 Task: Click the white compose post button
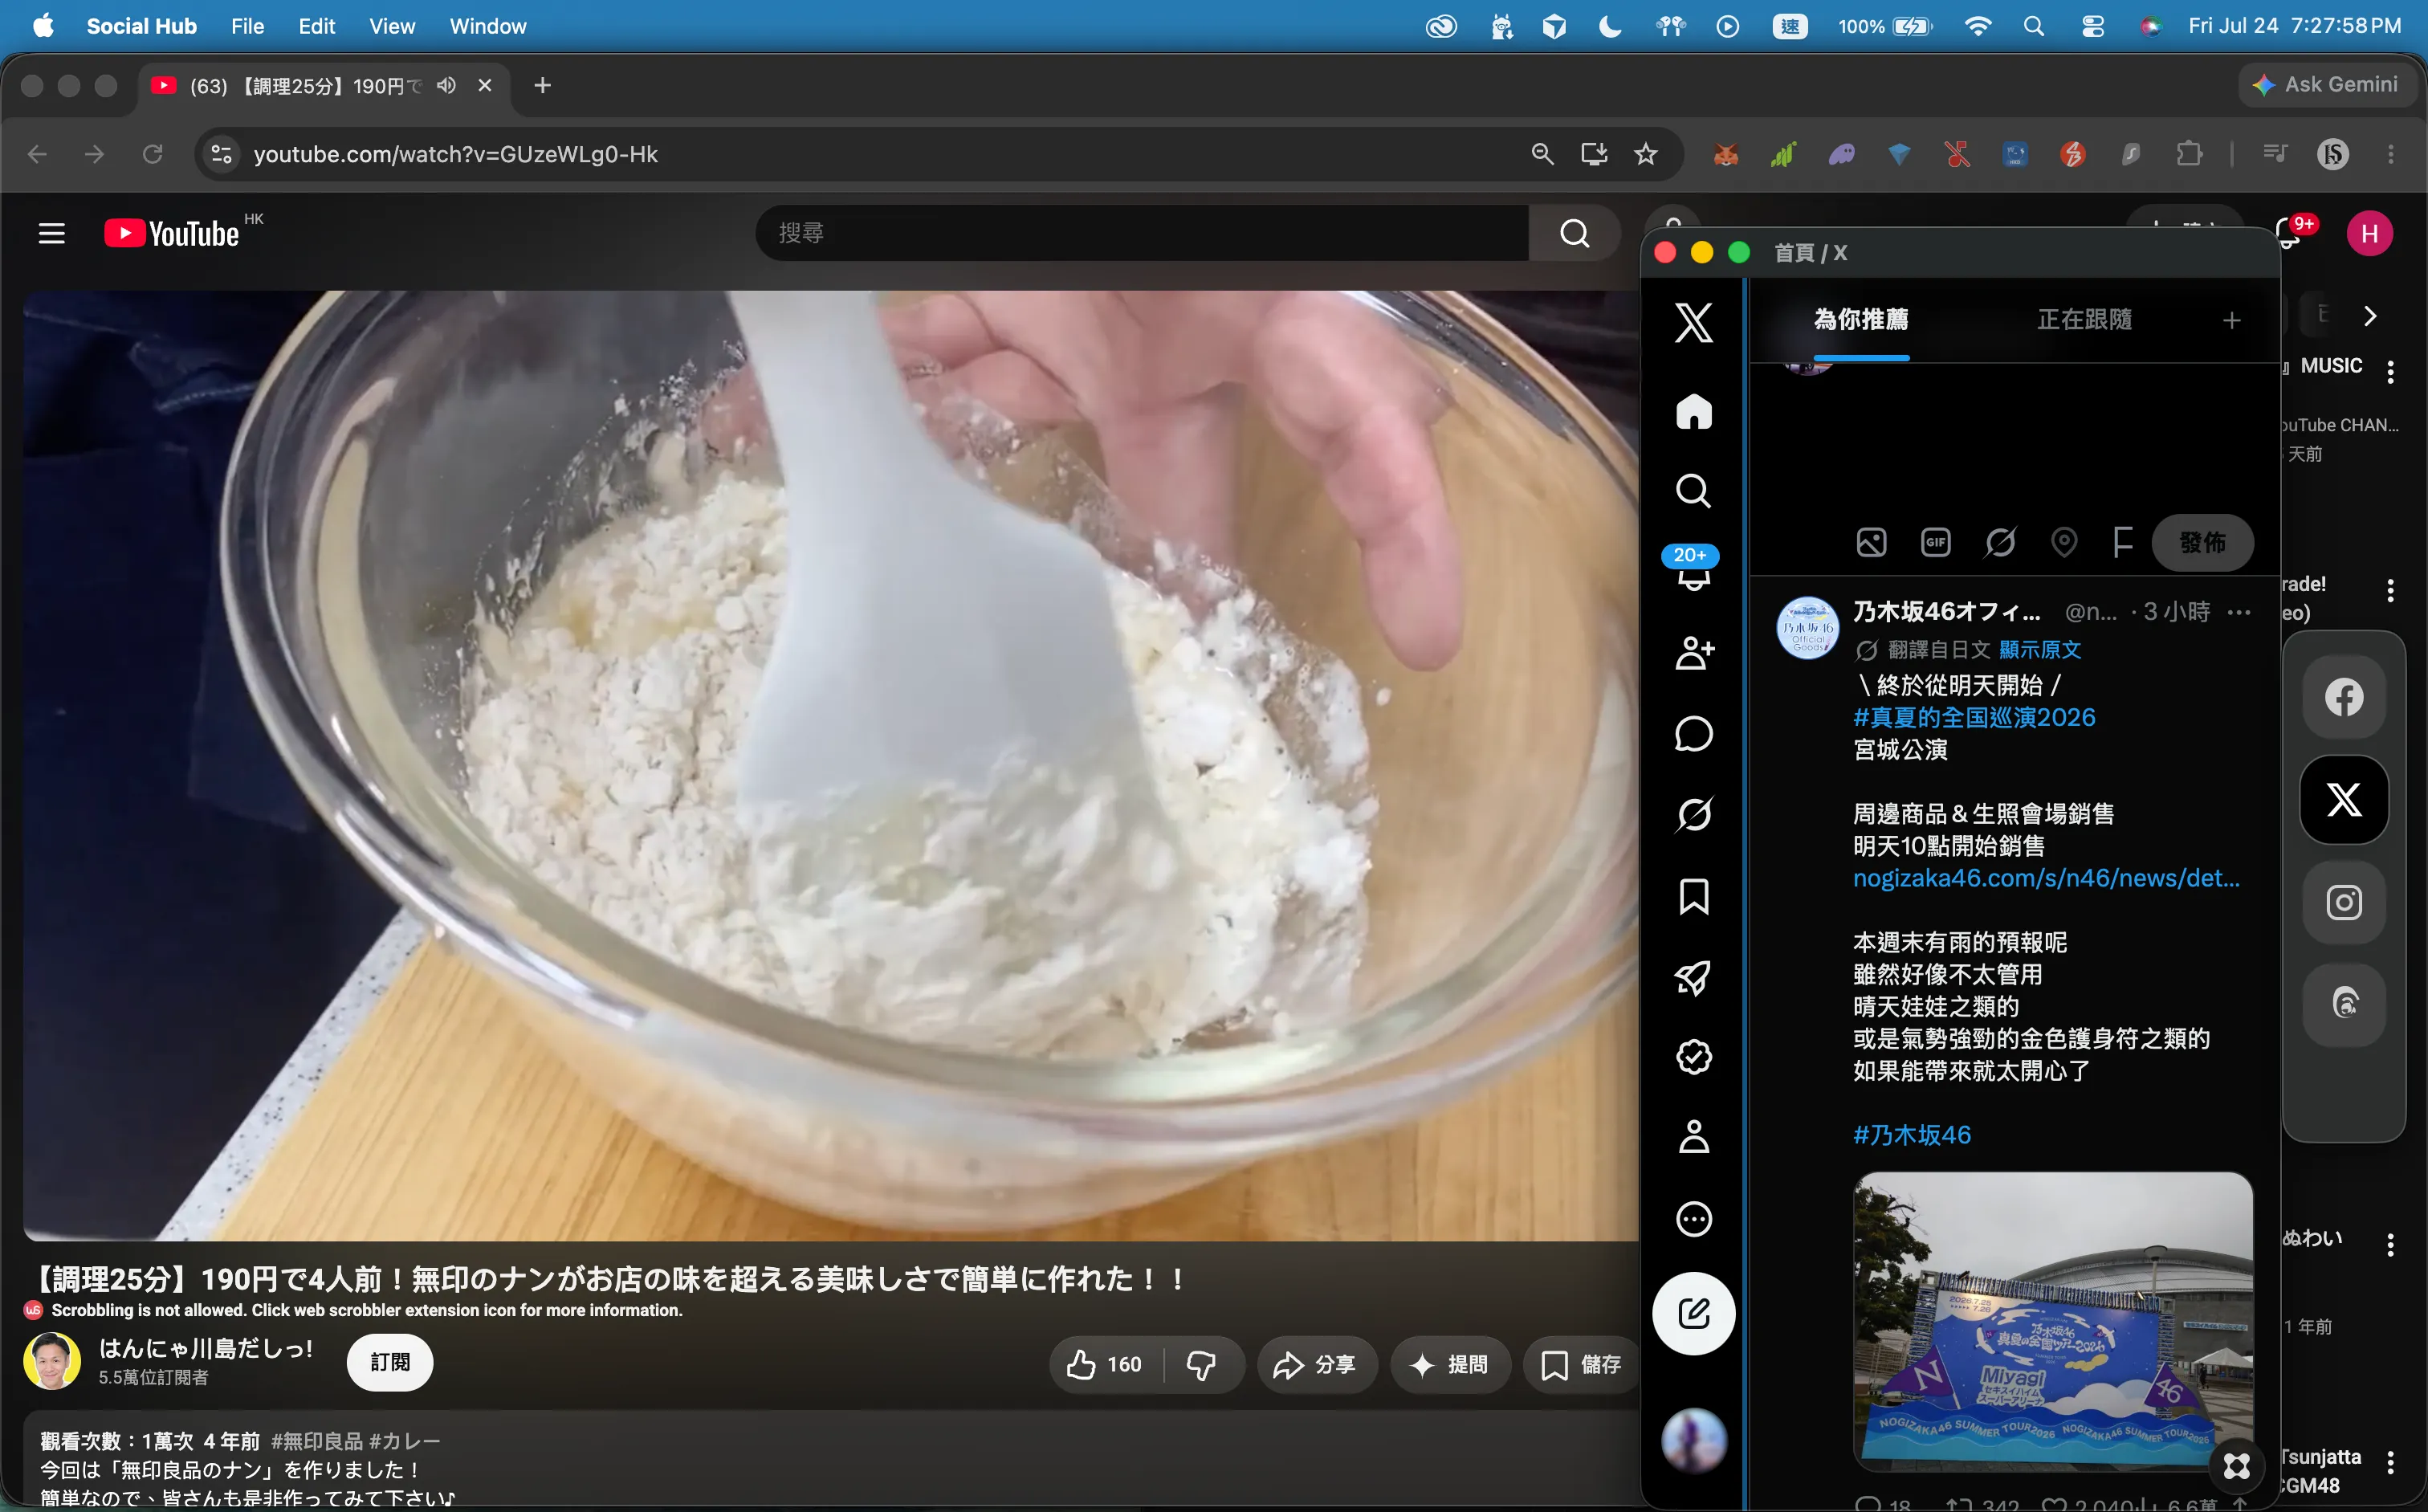pos(1693,1313)
